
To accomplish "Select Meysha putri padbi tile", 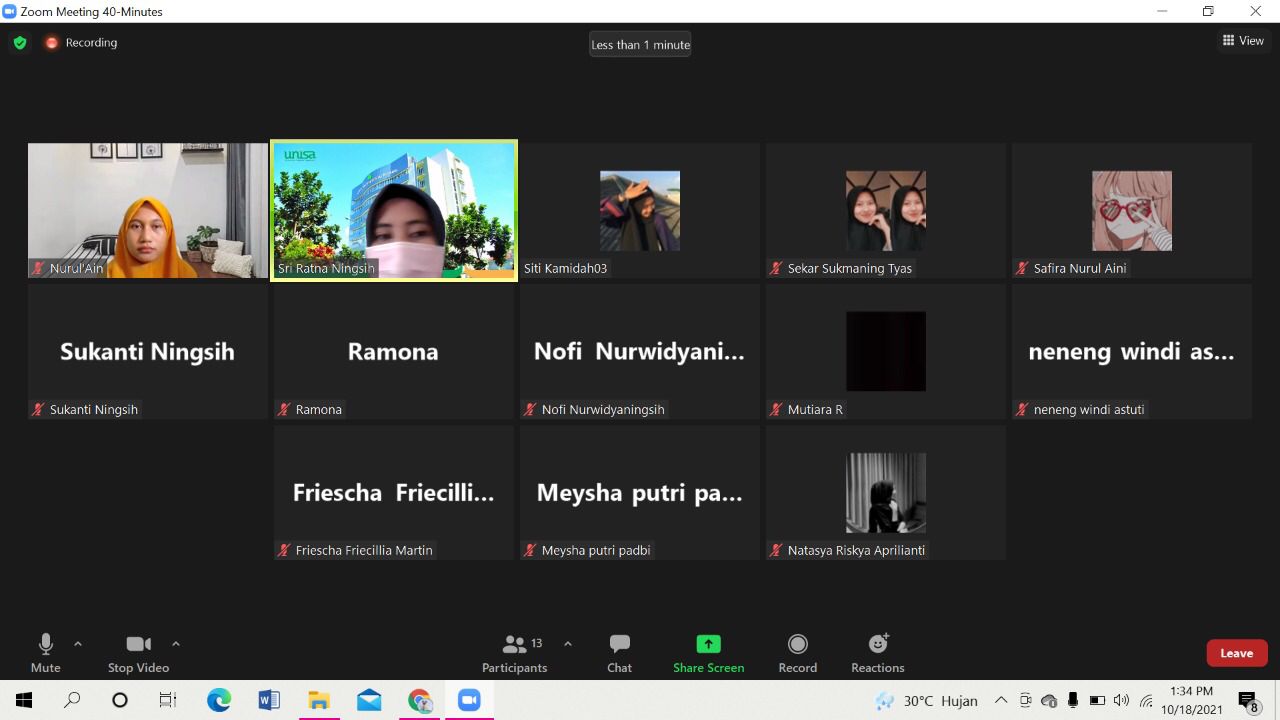I will point(640,493).
